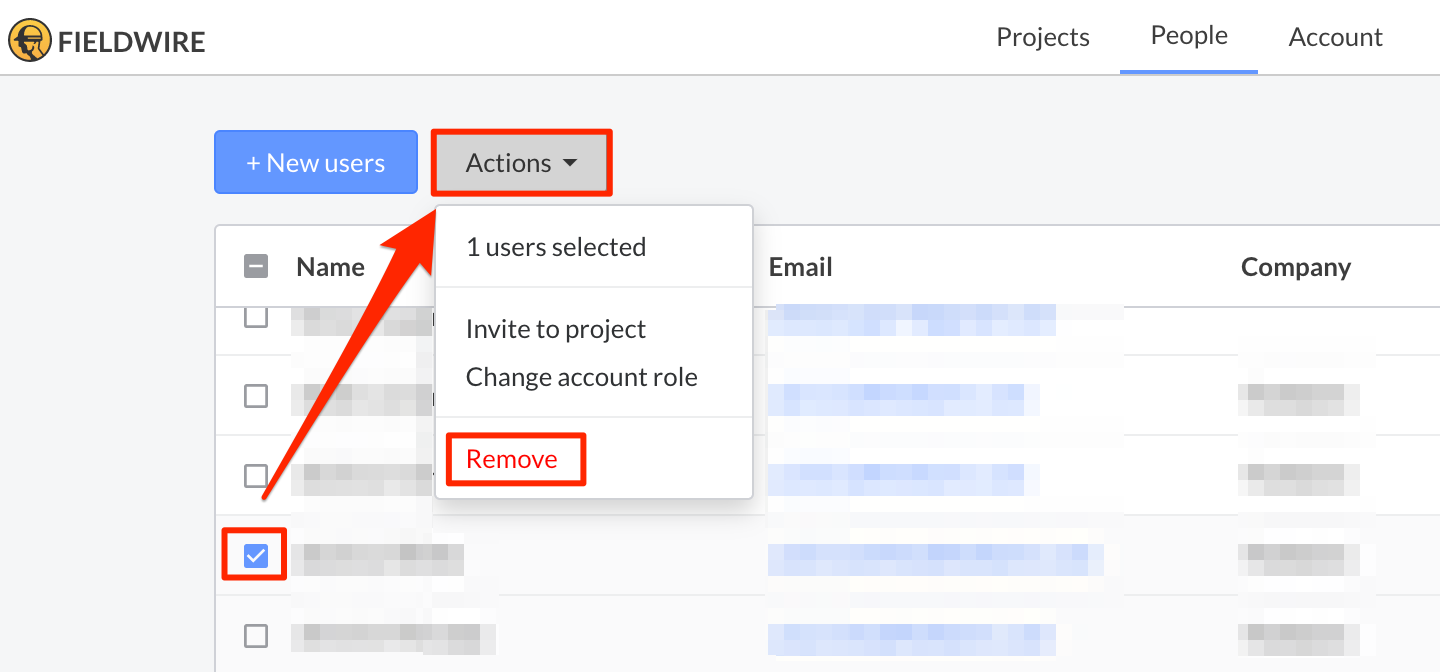Open the Actions button menu
Image resolution: width=1440 pixels, height=672 pixels.
click(x=520, y=162)
